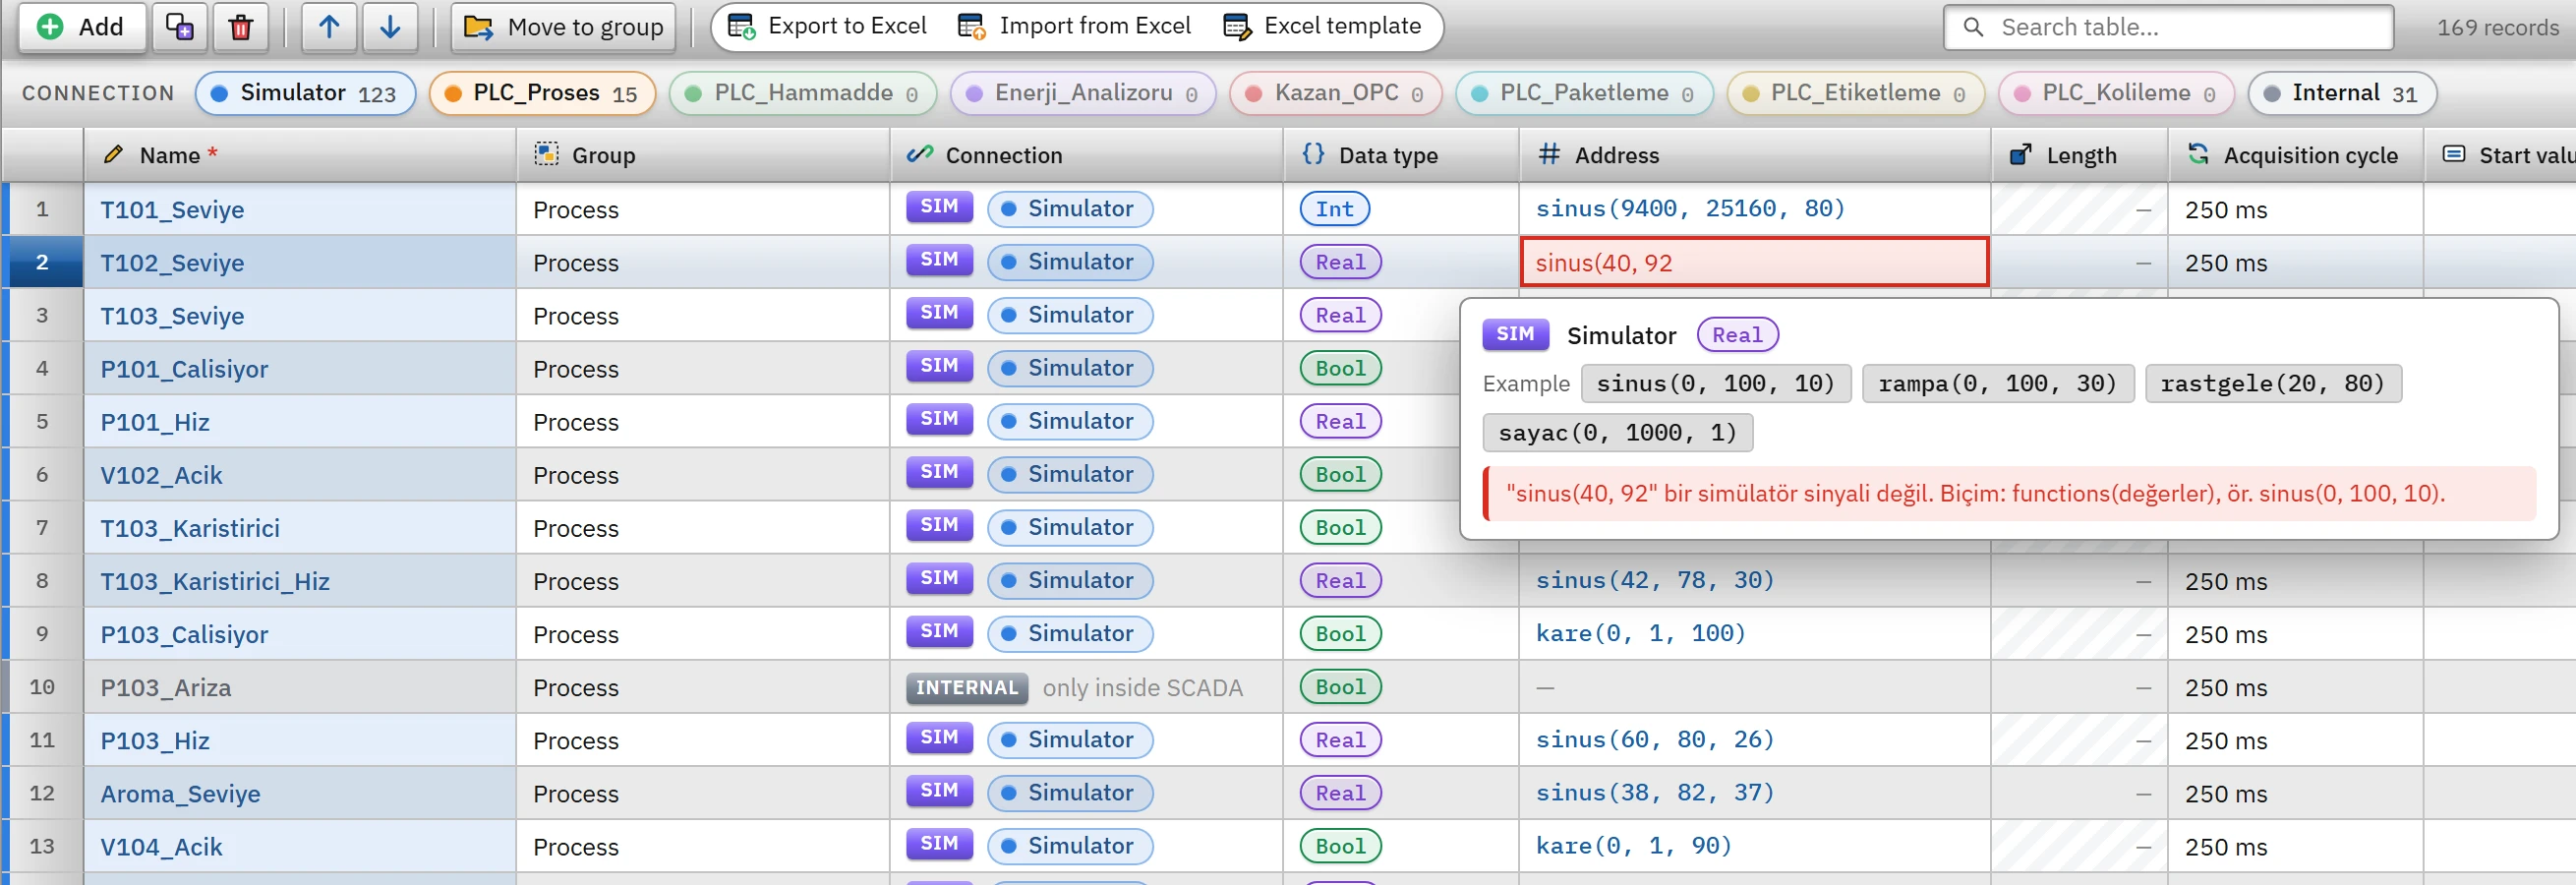Sort by Name column header
Image resolution: width=2576 pixels, height=885 pixels.
coord(299,155)
